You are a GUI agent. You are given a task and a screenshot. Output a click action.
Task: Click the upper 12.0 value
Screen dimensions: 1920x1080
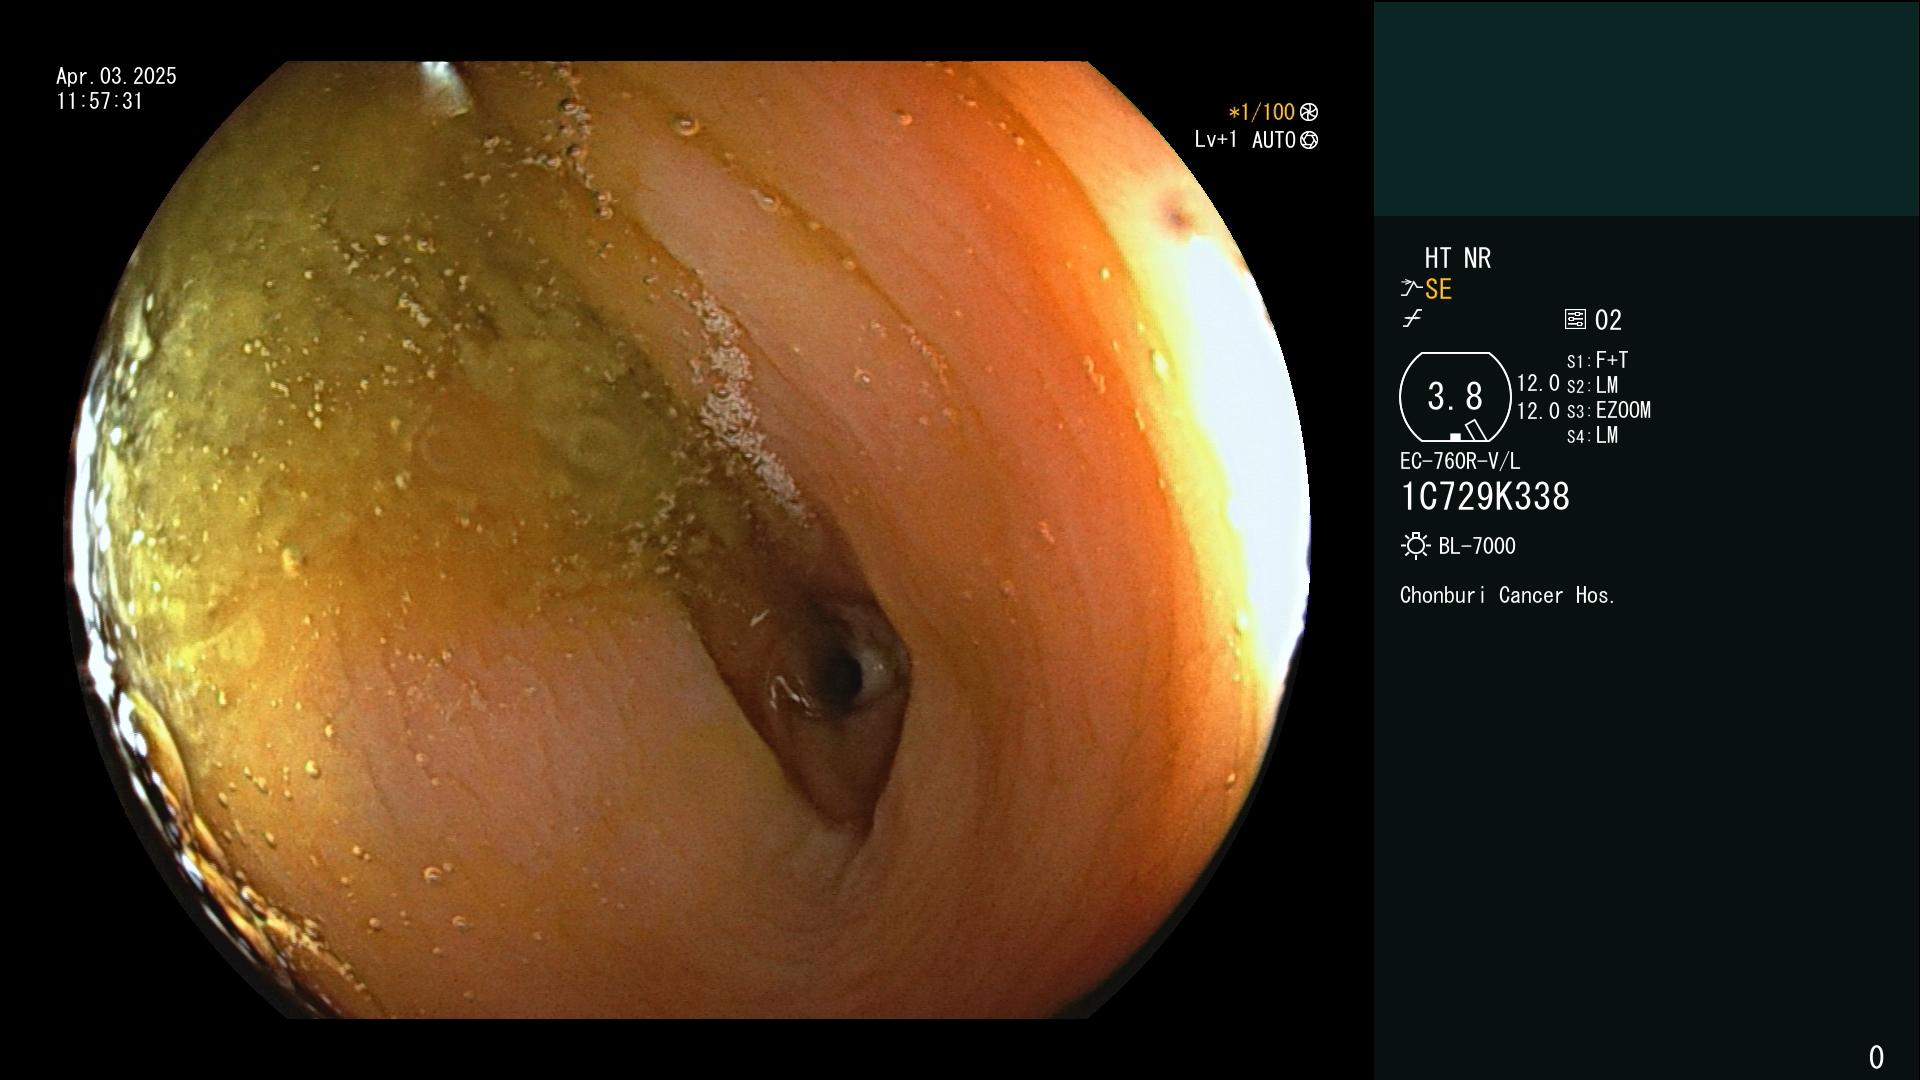click(x=1538, y=383)
